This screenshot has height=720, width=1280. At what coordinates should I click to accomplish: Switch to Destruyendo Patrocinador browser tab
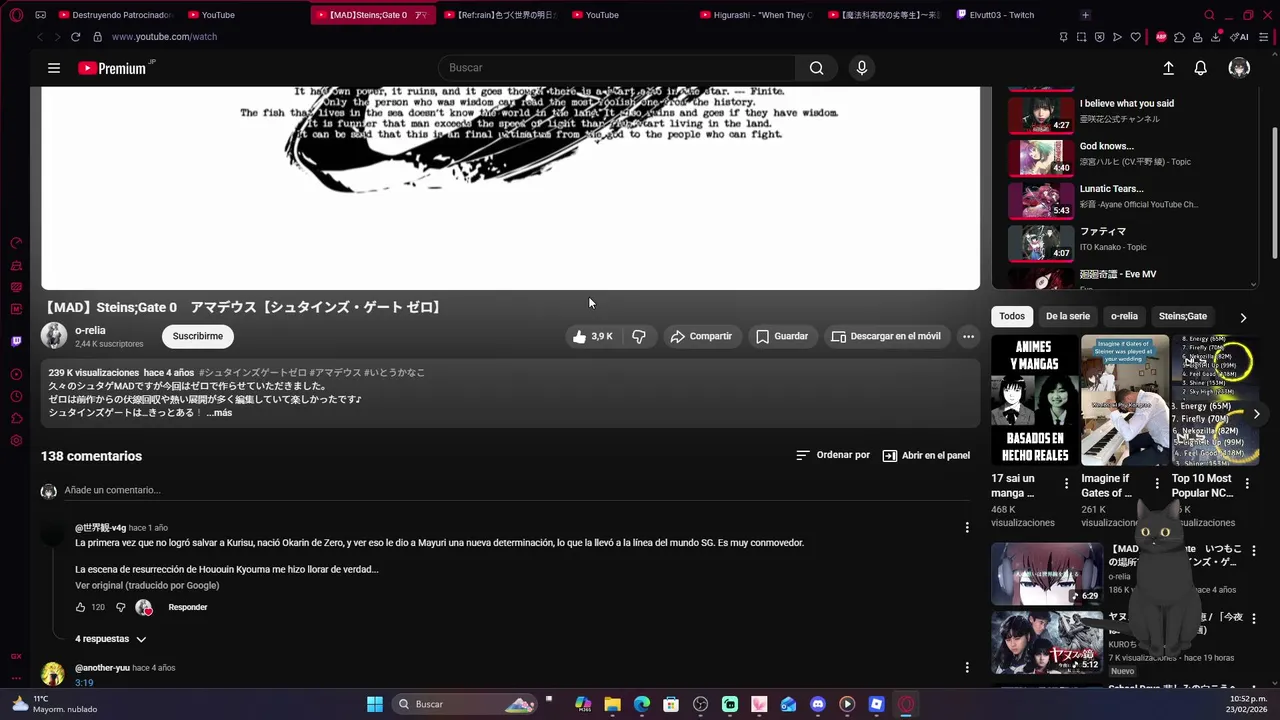coord(116,15)
